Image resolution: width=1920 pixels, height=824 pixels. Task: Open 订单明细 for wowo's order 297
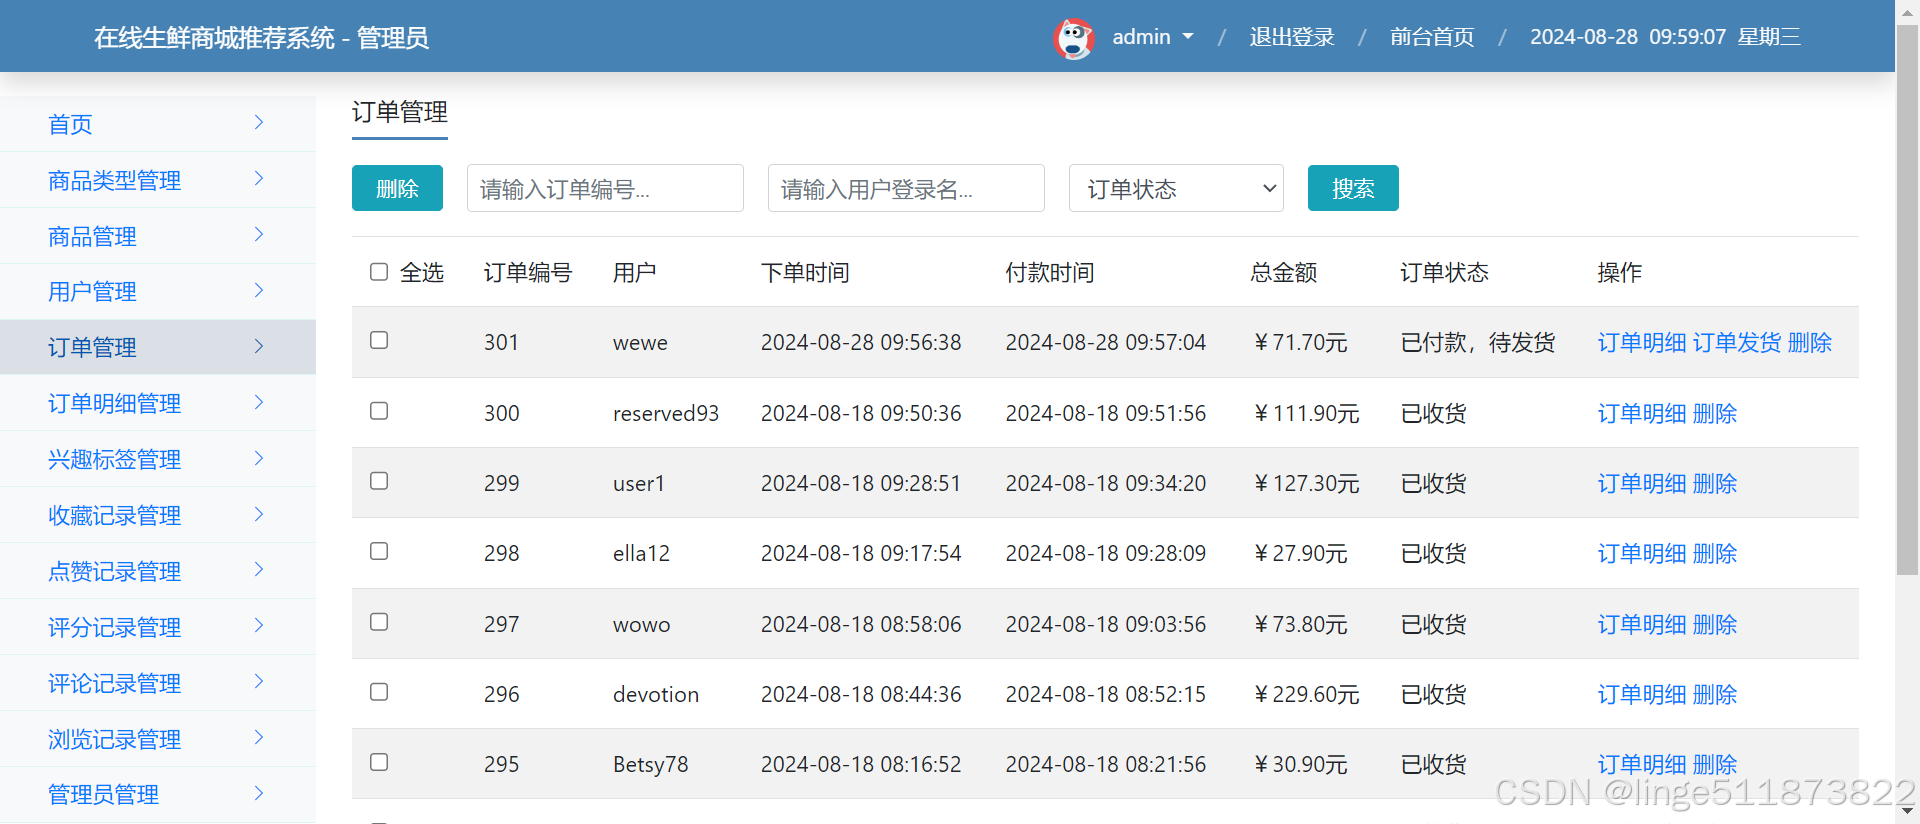pos(1642,624)
